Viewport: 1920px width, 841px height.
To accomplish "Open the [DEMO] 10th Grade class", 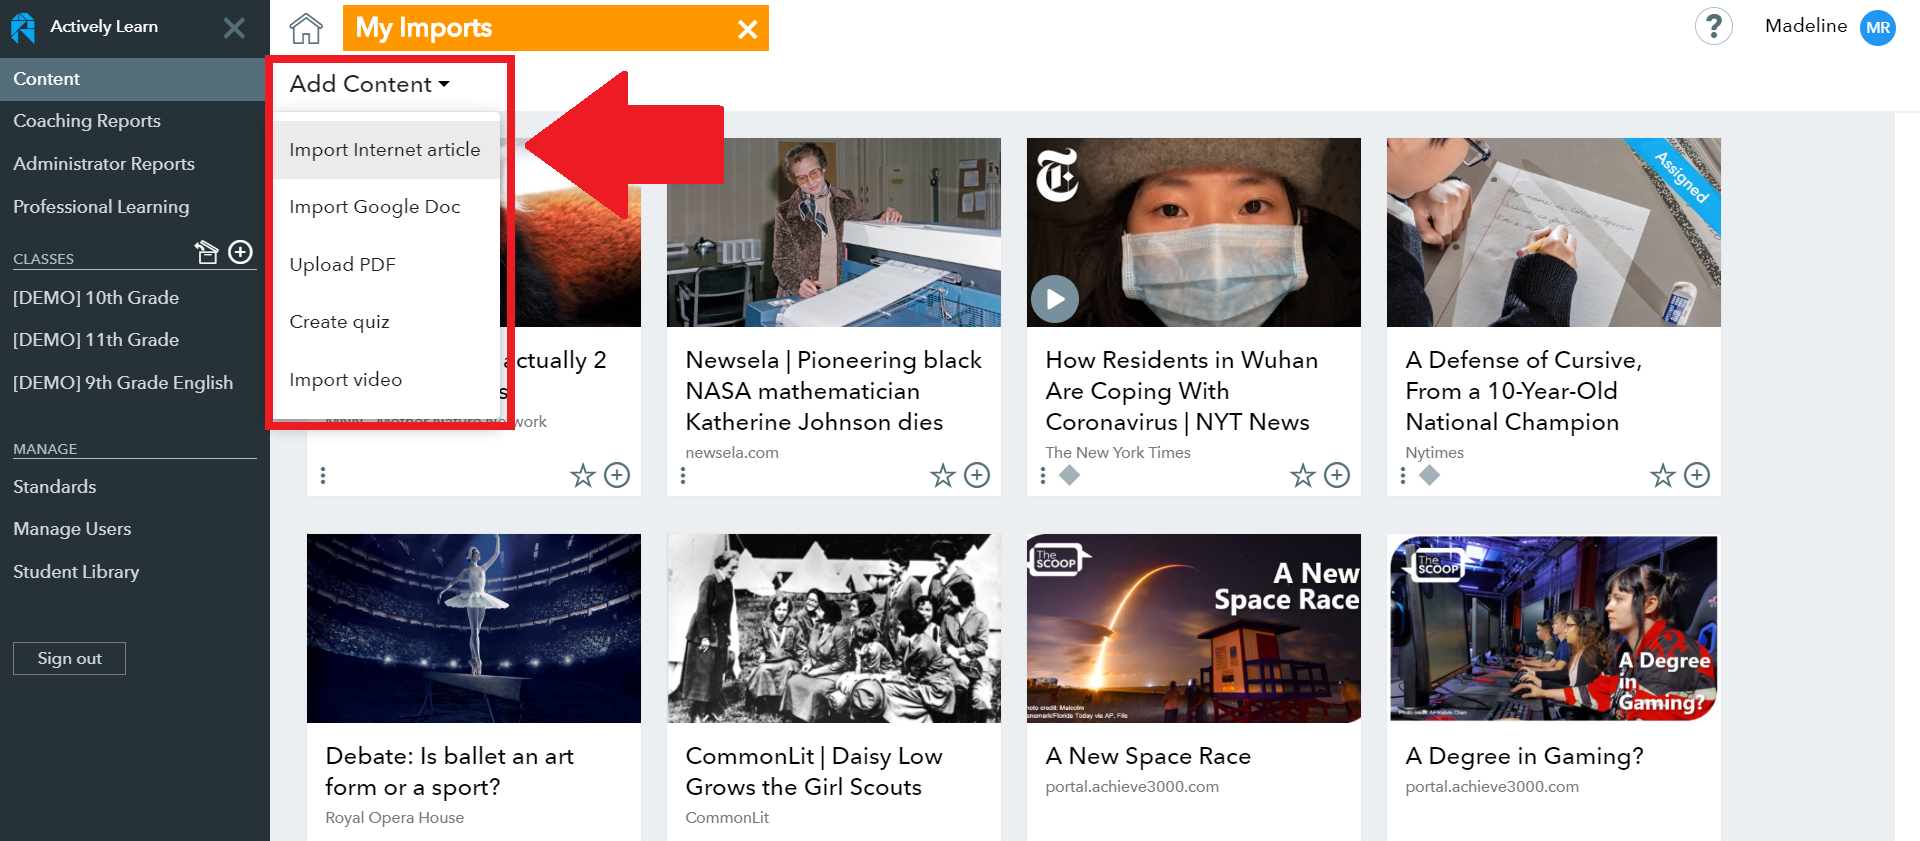I will pyautogui.click(x=96, y=298).
